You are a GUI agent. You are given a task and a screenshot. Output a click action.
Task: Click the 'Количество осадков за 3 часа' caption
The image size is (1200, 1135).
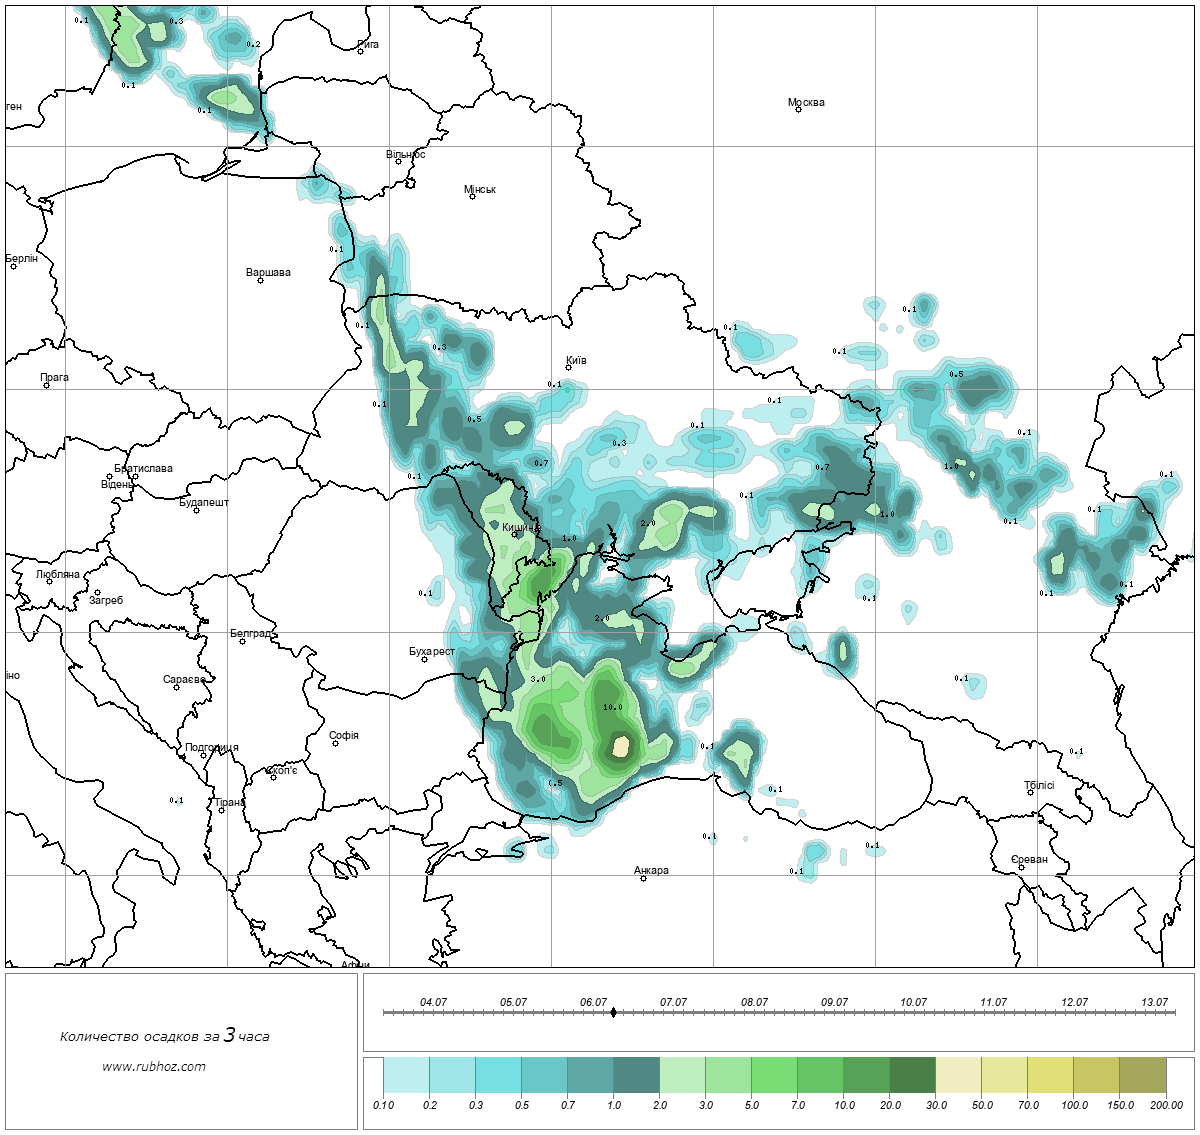pos(164,1036)
